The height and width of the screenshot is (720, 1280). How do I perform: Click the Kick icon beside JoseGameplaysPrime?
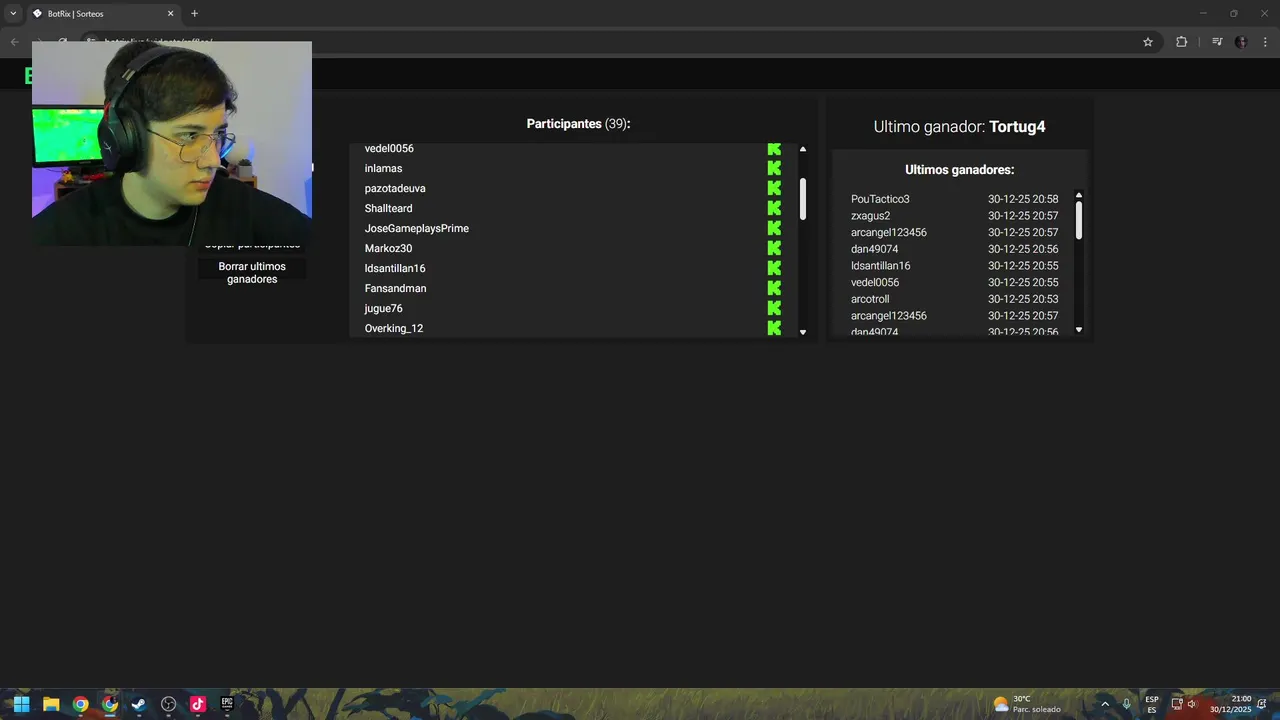point(774,228)
